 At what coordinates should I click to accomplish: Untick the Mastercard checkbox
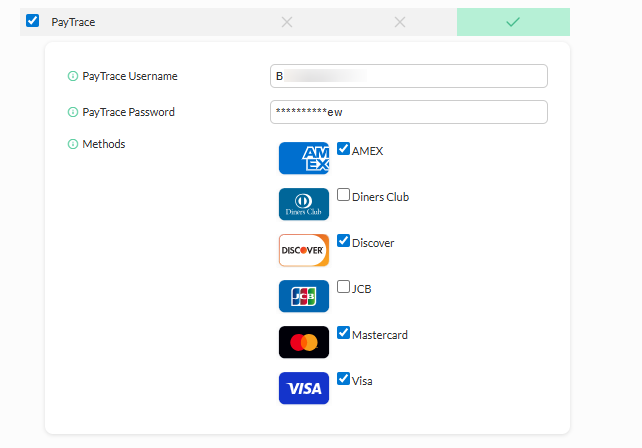[344, 333]
